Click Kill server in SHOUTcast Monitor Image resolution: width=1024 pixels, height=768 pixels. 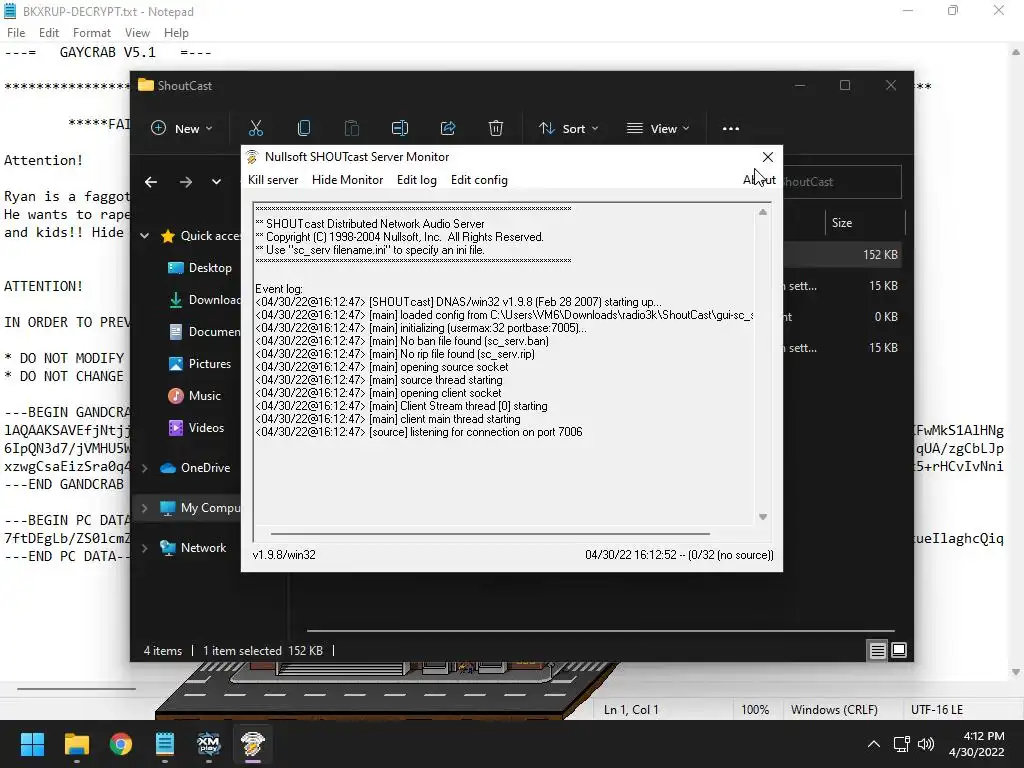click(x=273, y=180)
